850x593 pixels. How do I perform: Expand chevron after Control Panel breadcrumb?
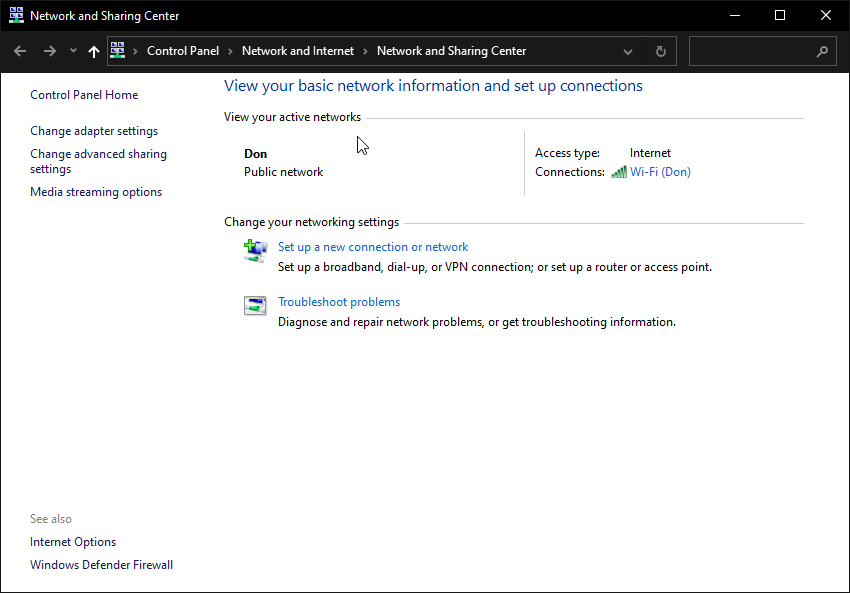coord(230,51)
